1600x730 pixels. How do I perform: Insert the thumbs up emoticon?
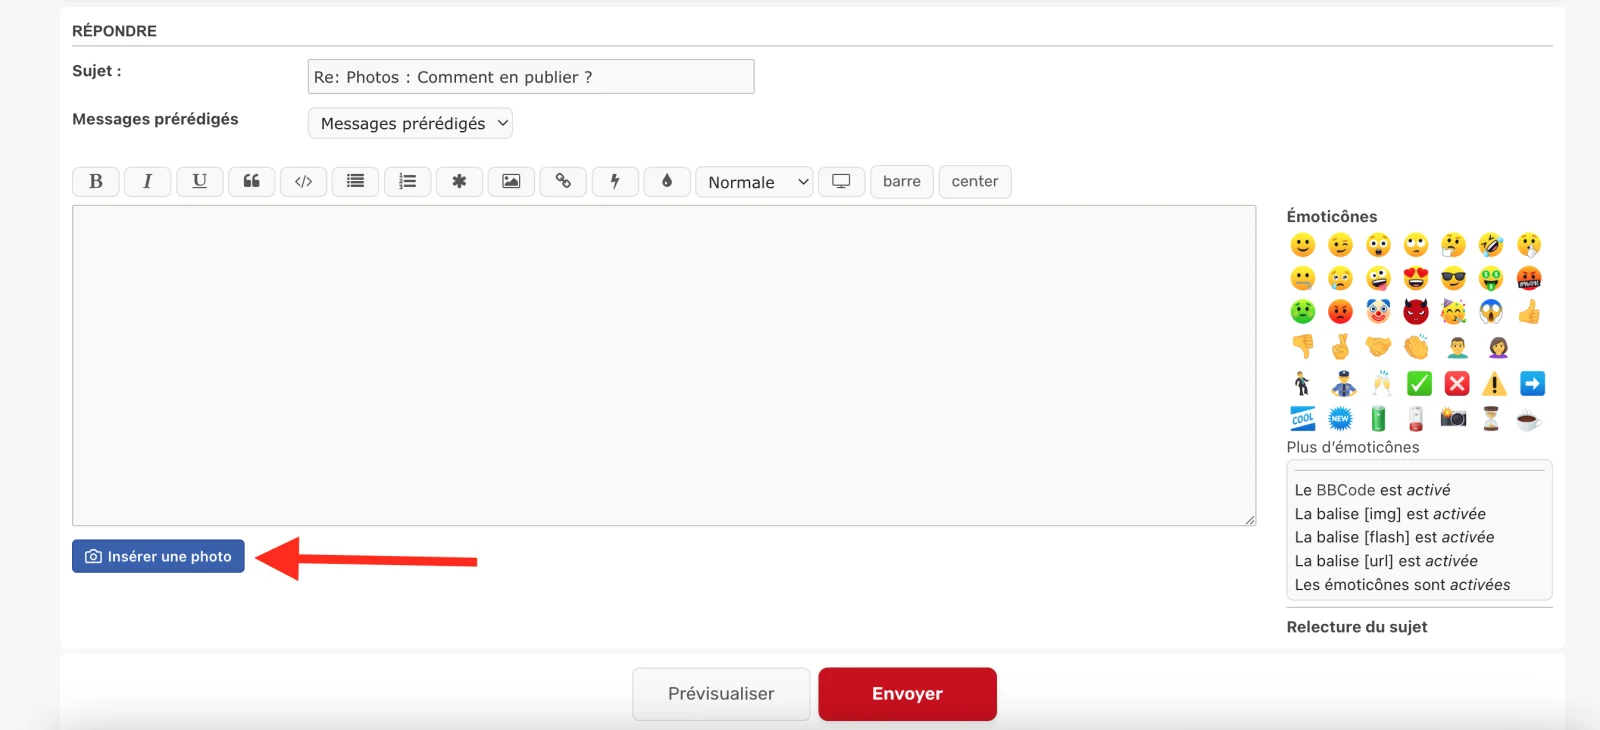click(1529, 312)
